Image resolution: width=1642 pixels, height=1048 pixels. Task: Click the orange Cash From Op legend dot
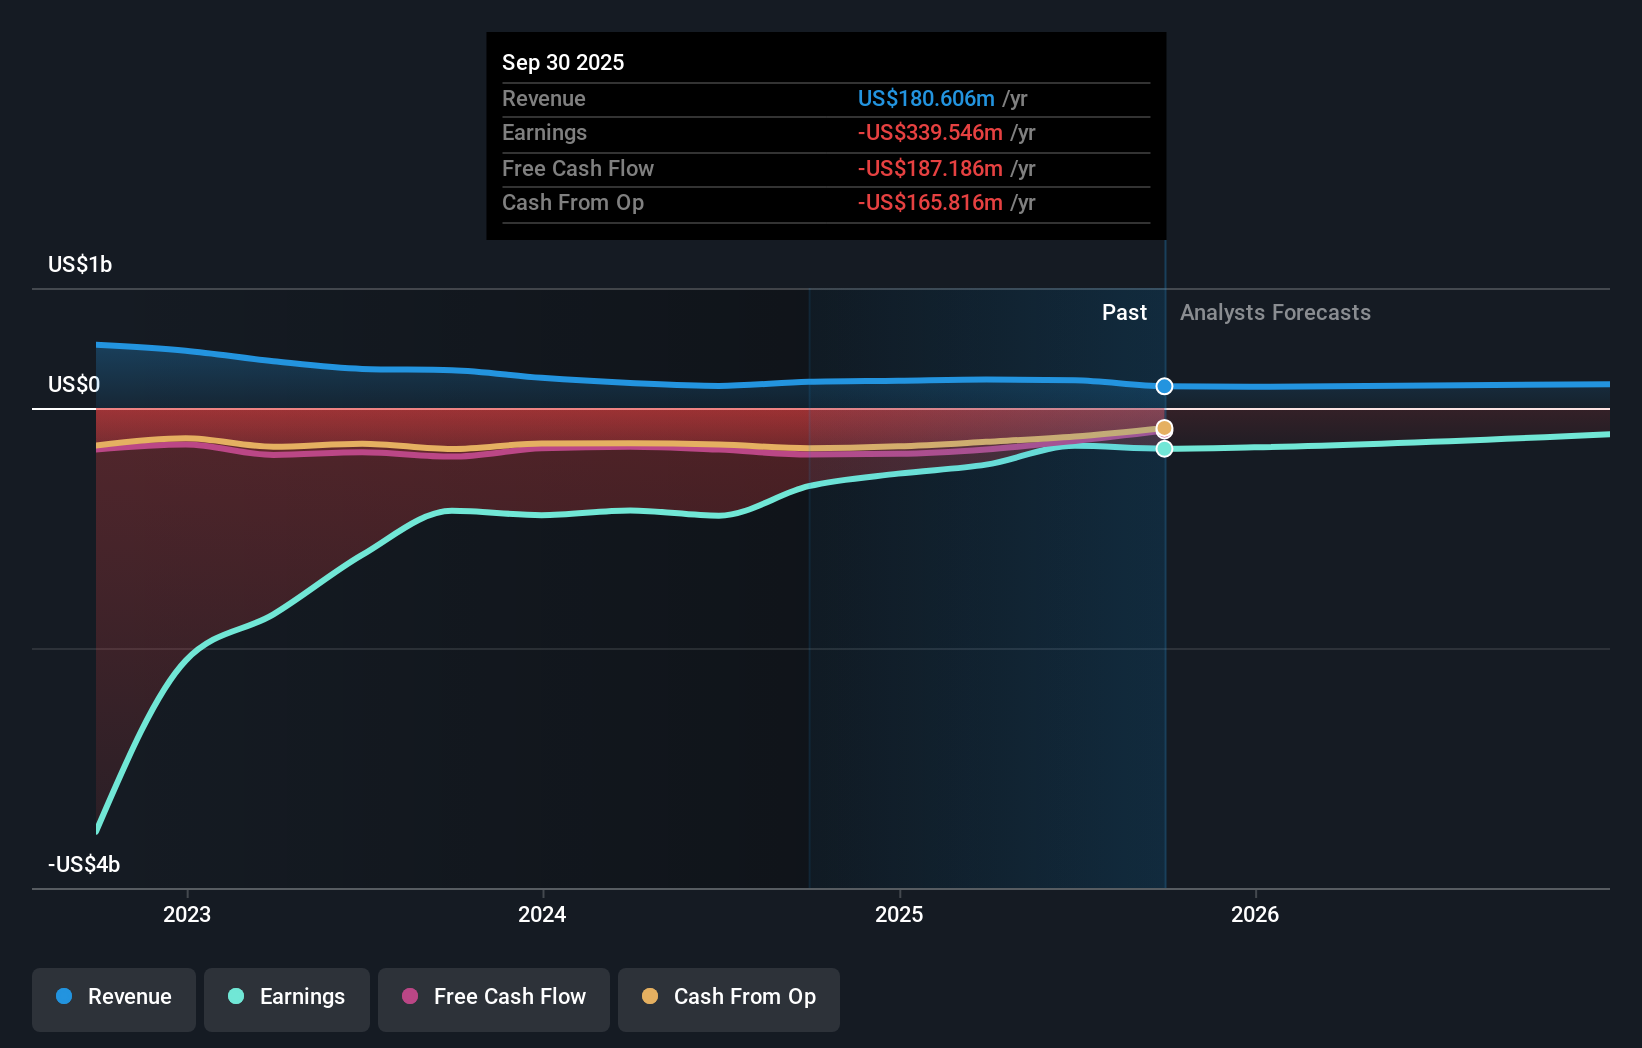650,996
